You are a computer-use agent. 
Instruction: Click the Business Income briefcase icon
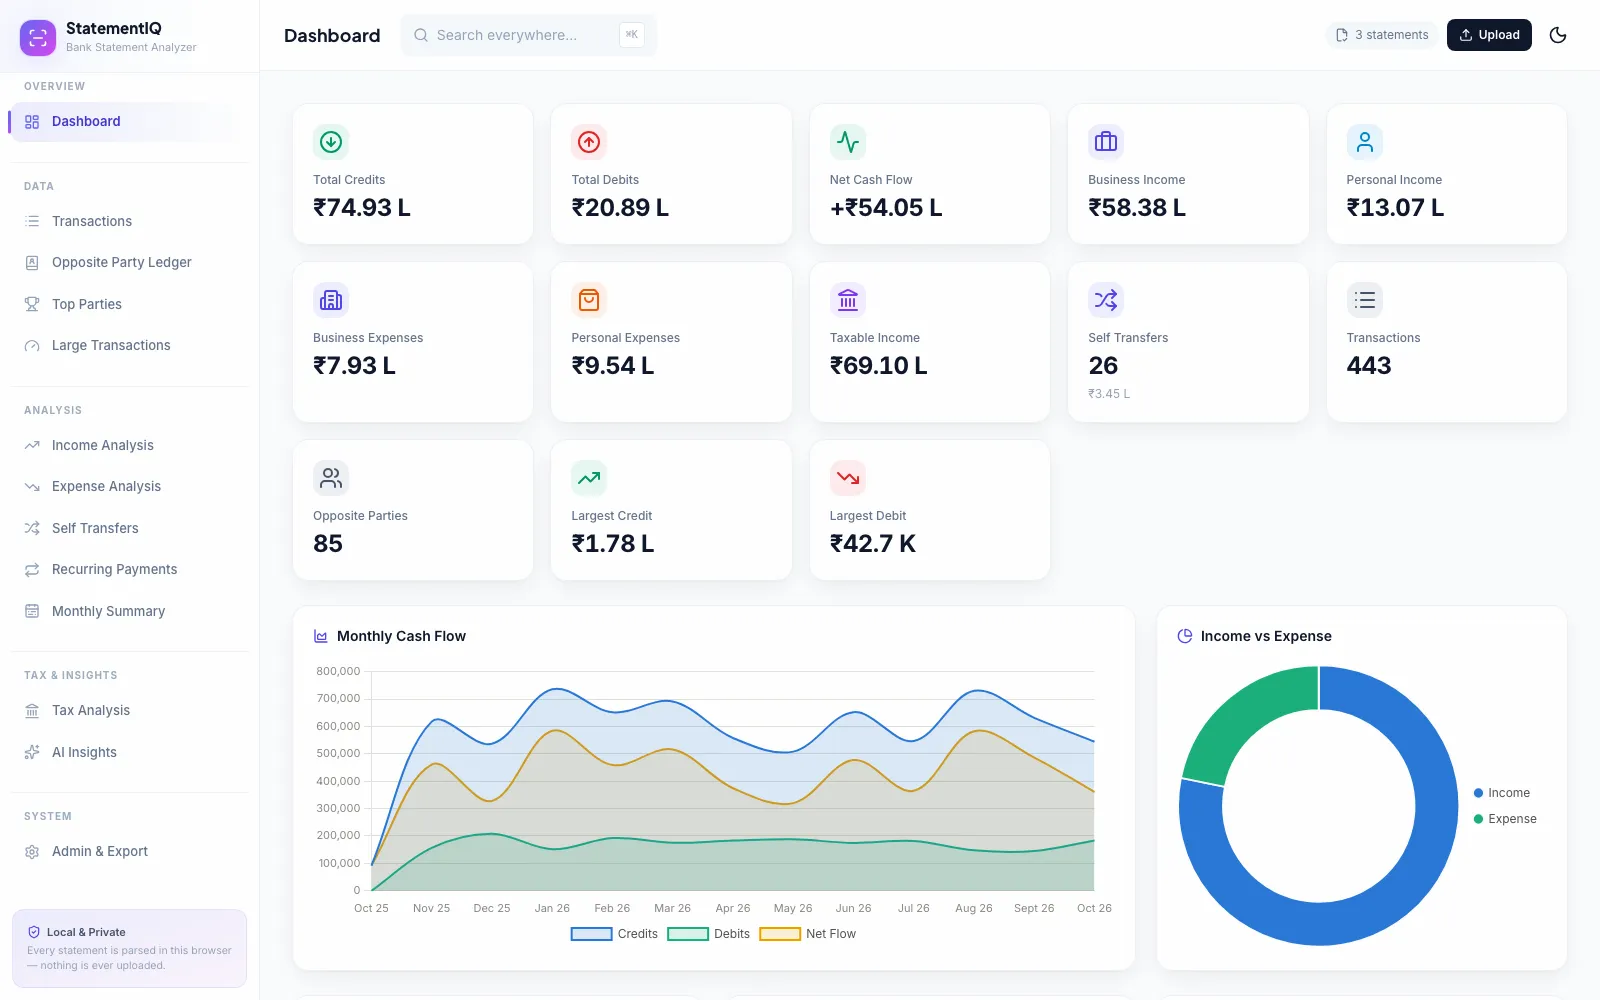tap(1106, 142)
